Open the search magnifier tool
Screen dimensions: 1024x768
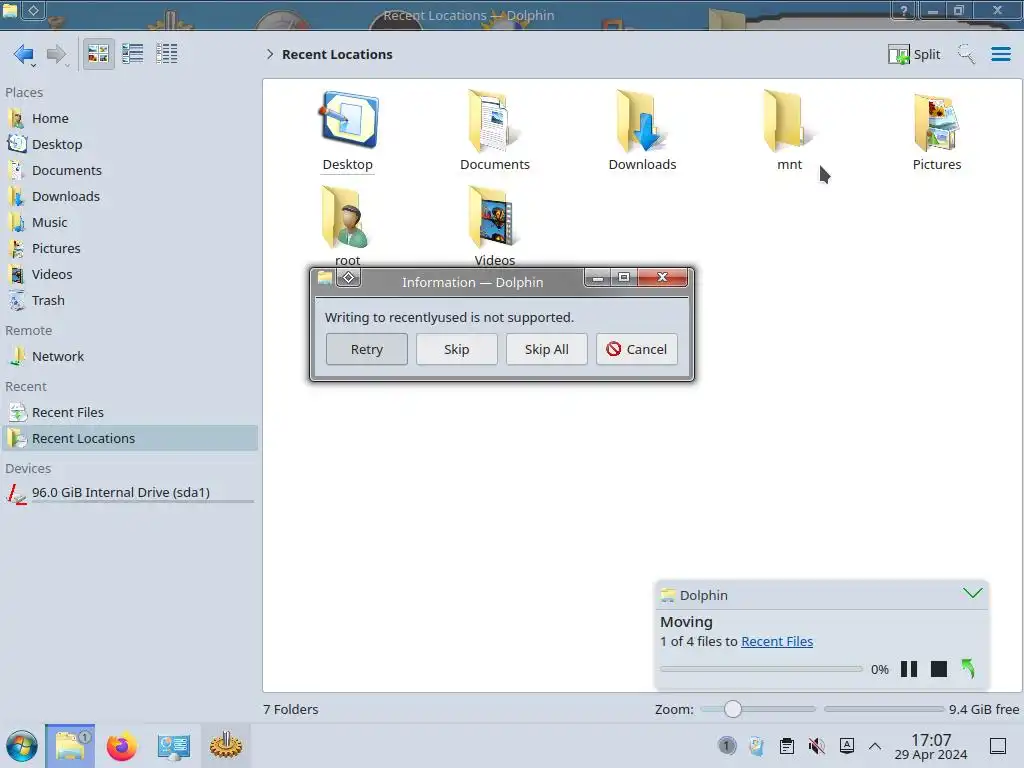coord(966,54)
